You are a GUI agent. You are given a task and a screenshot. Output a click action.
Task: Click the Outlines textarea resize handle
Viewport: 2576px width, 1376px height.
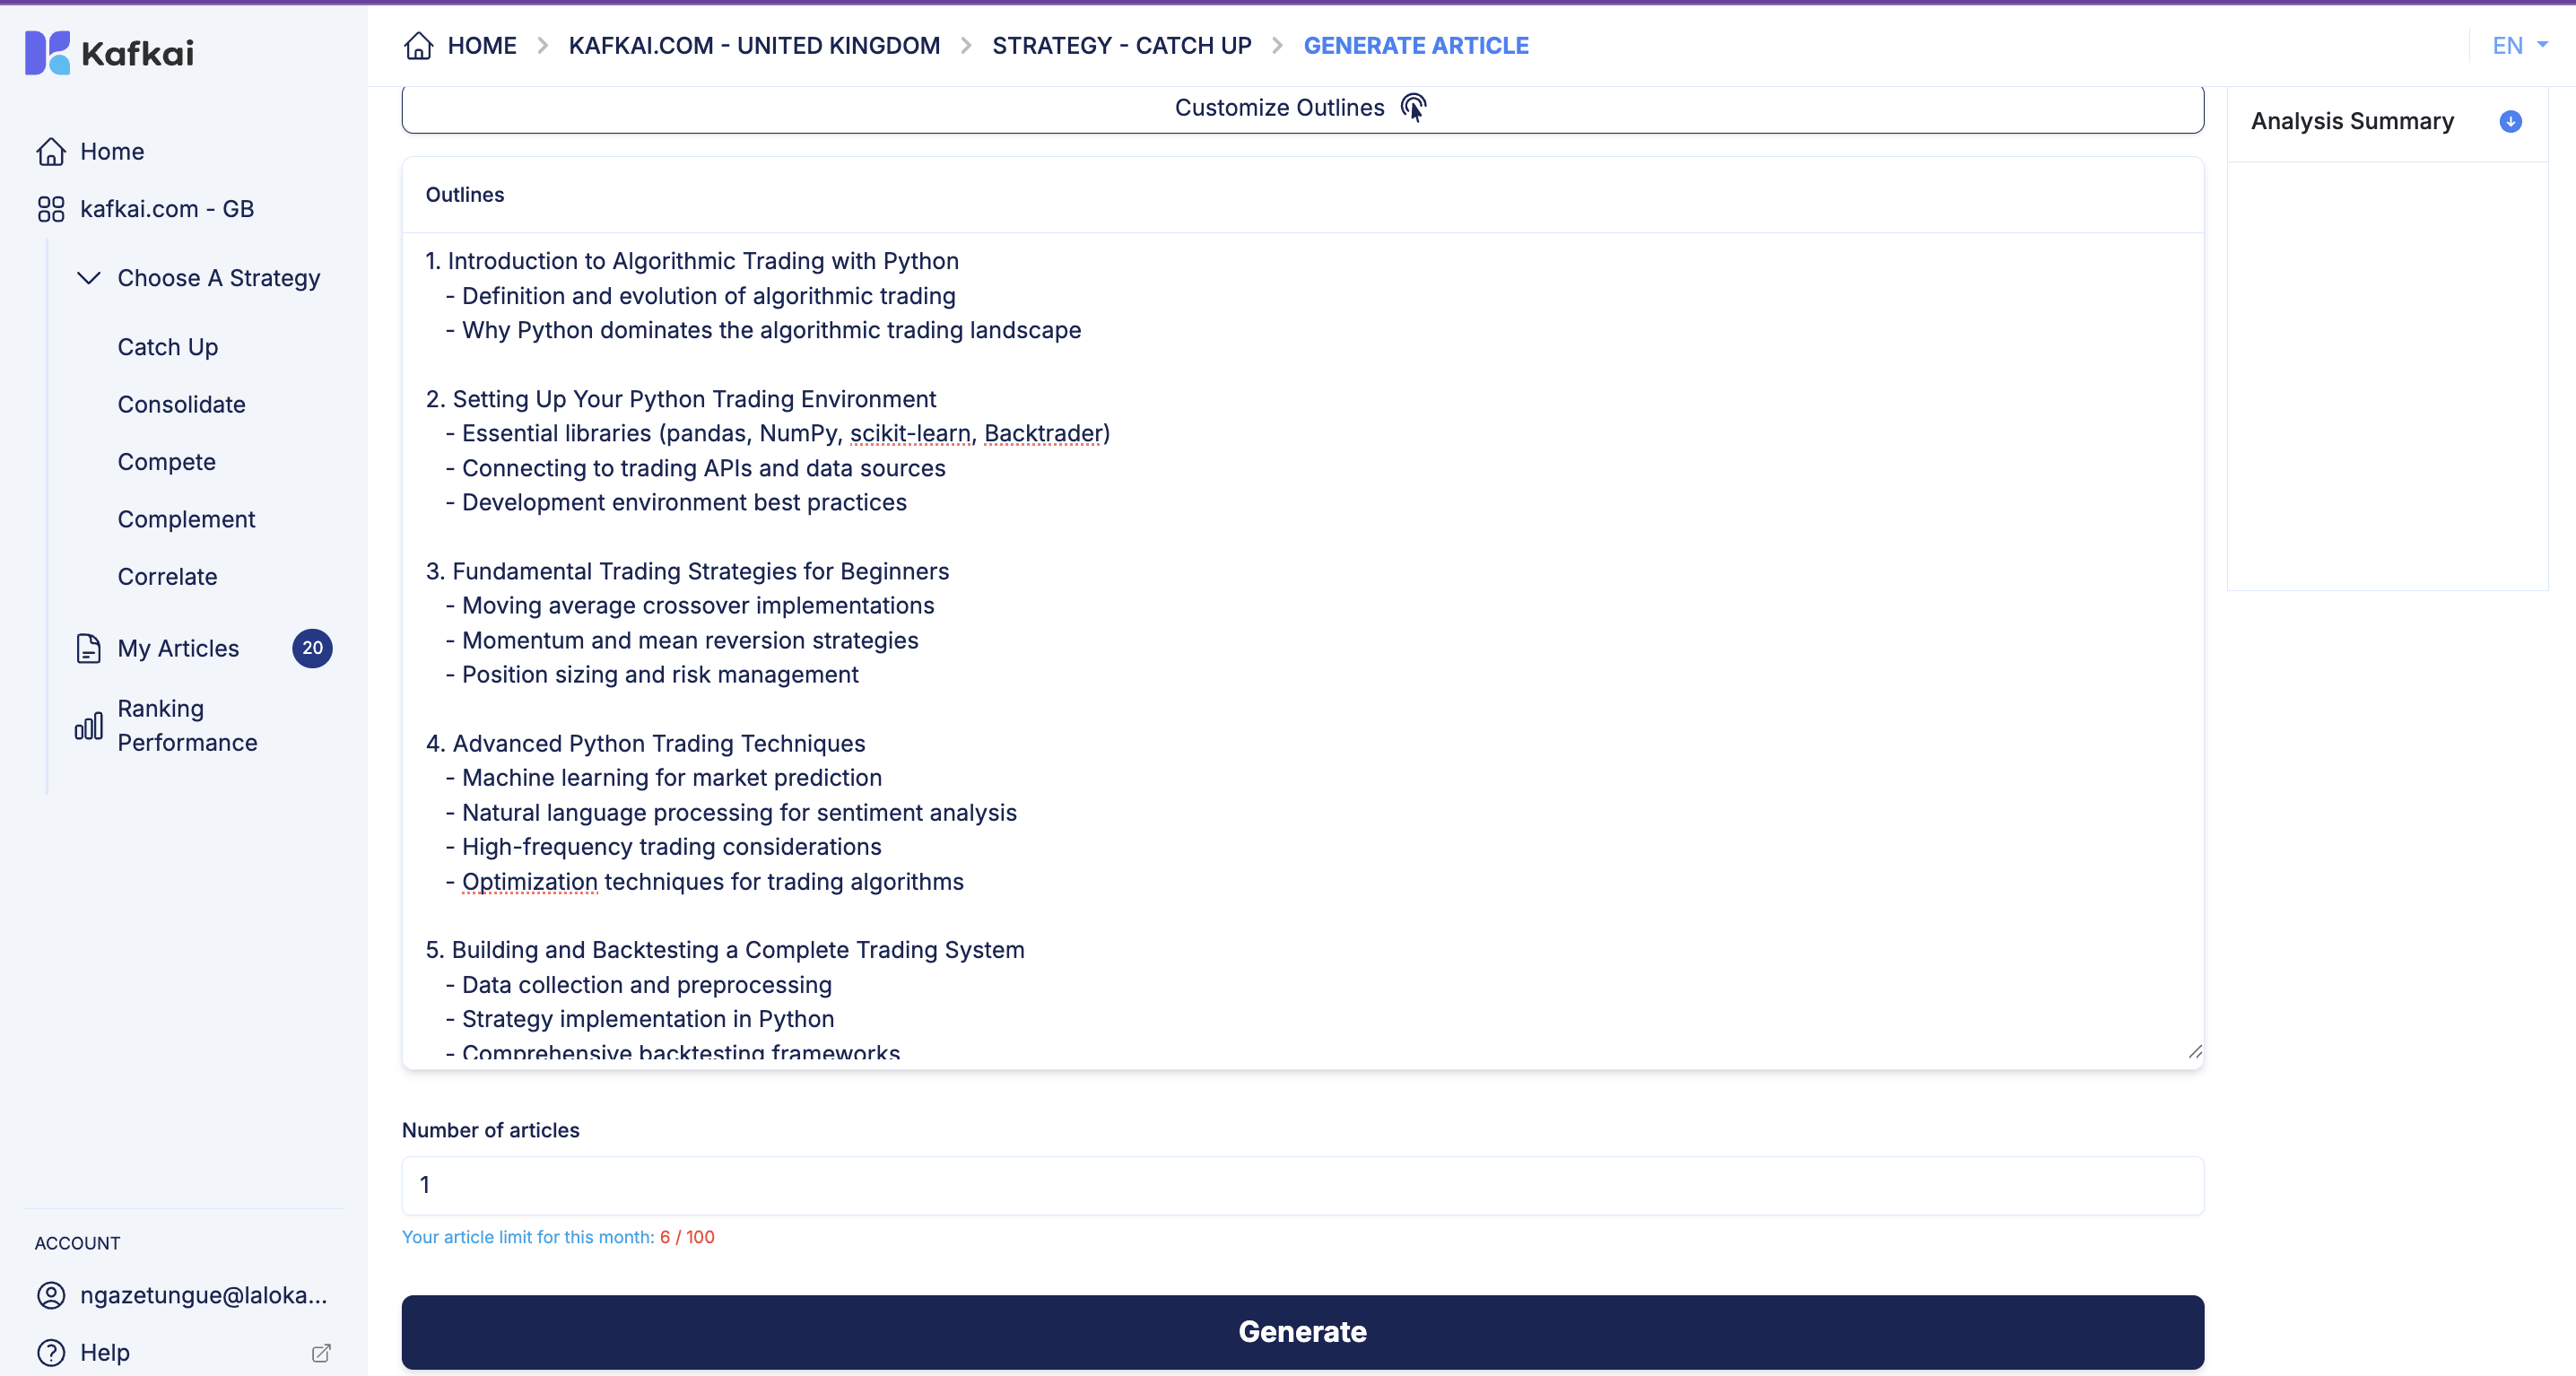click(x=2194, y=1051)
